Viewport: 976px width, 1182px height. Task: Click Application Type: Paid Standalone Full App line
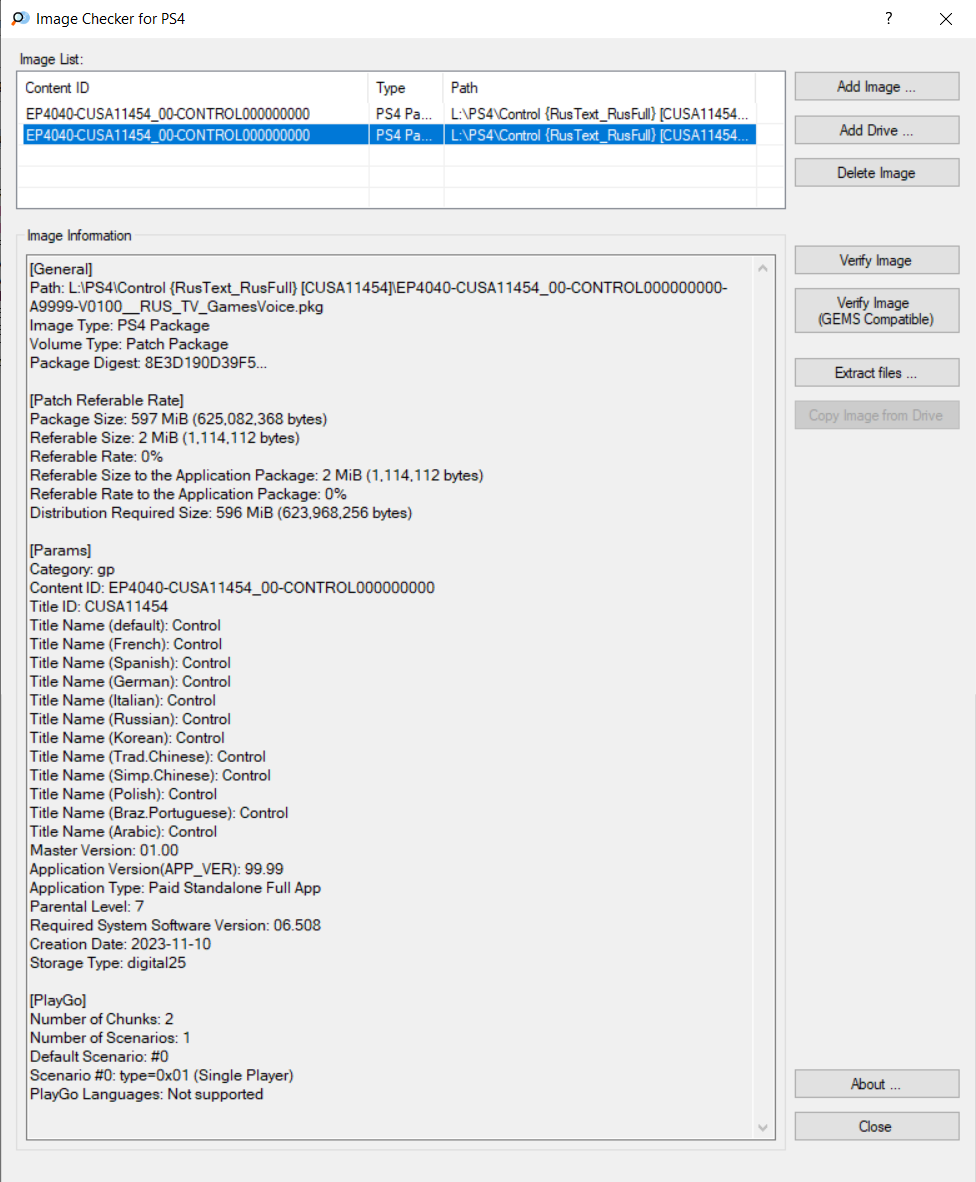[x=176, y=888]
